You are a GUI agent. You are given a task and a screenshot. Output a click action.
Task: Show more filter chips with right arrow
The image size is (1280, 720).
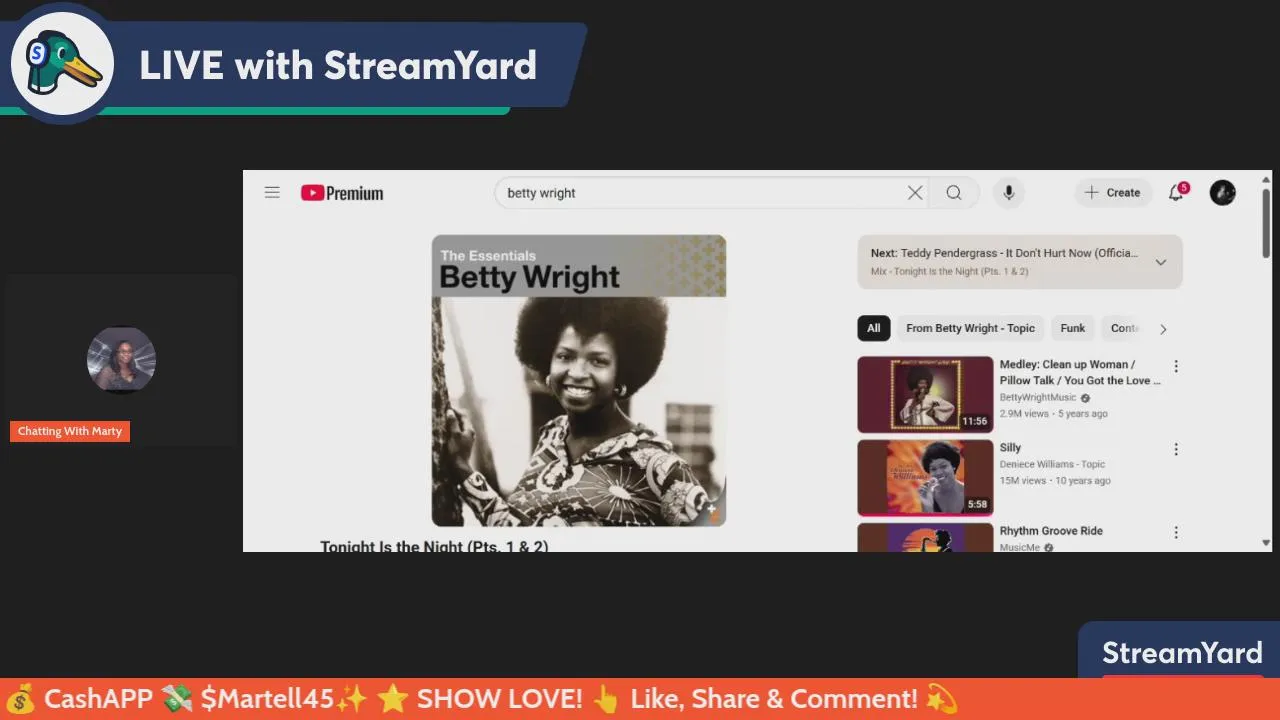pos(1162,329)
